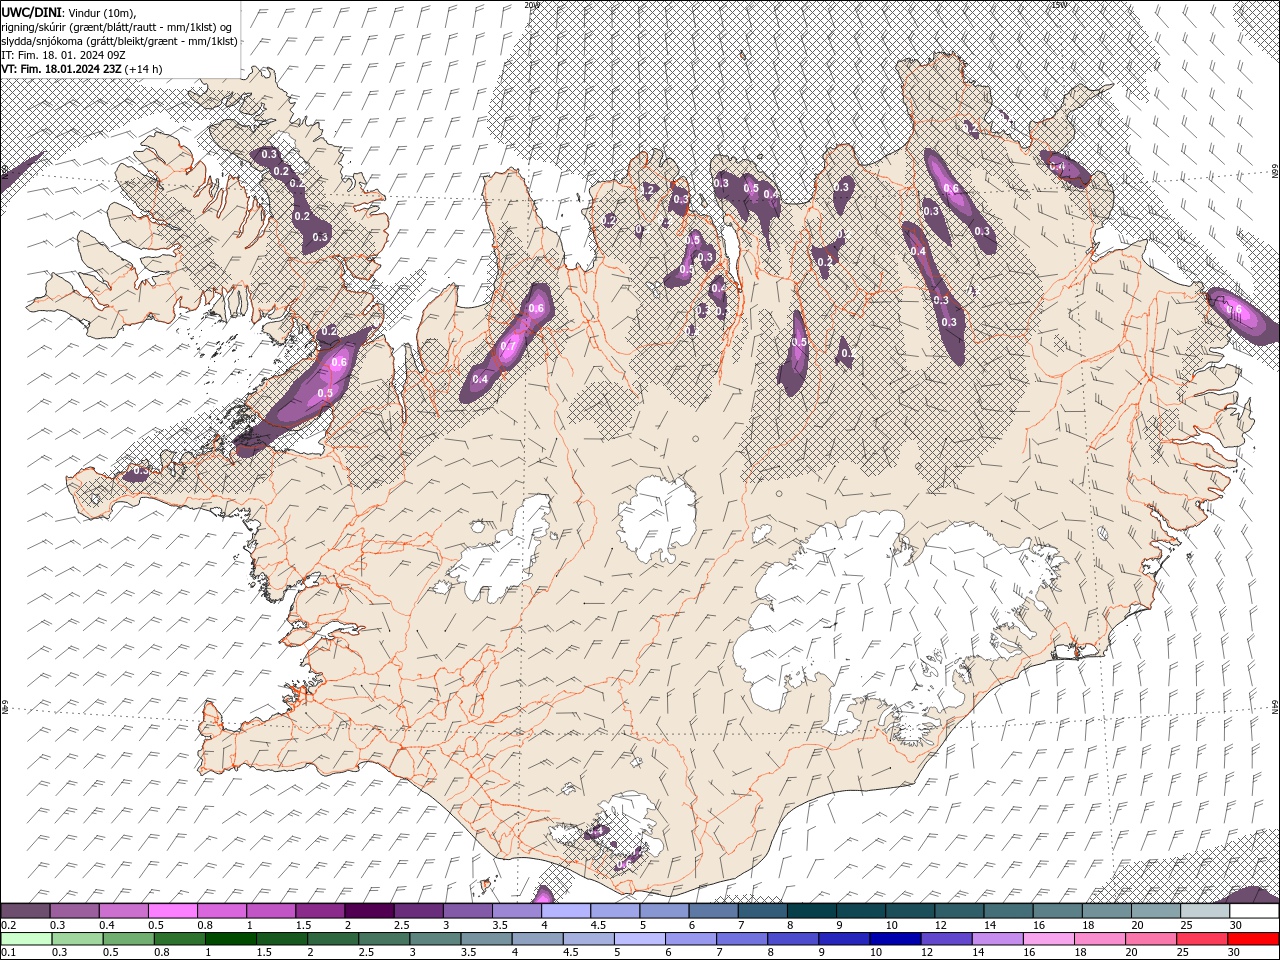The width and height of the screenshot is (1280, 960).
Task: Pick bottom-row legend swatch between 14 and 16
Action: pos(997,938)
